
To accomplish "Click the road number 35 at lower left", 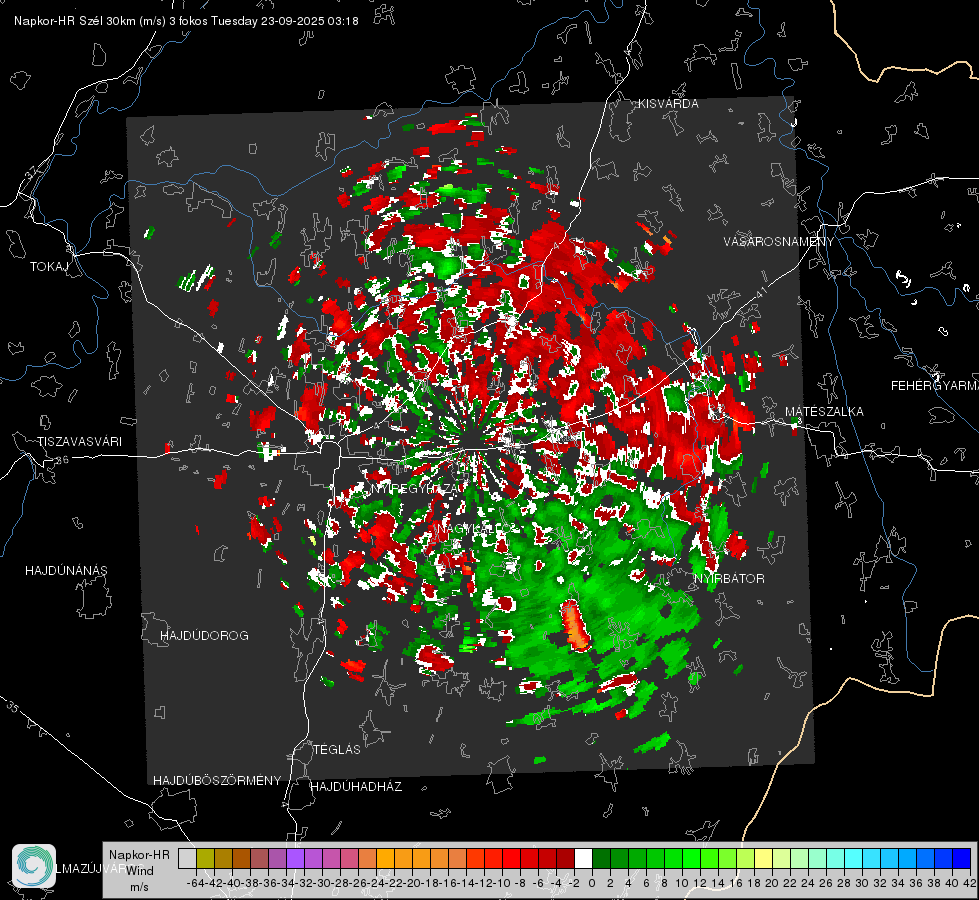I will coord(12,706).
